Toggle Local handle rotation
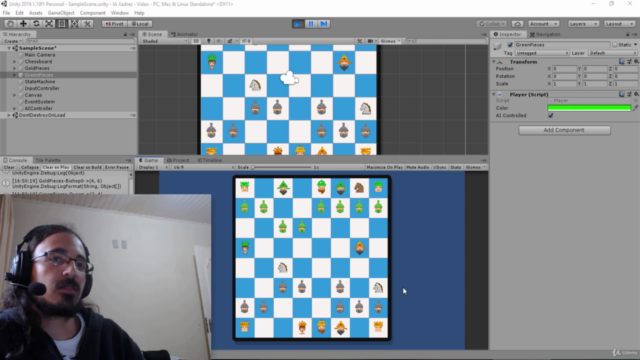Image resolution: width=640 pixels, height=360 pixels. point(140,24)
